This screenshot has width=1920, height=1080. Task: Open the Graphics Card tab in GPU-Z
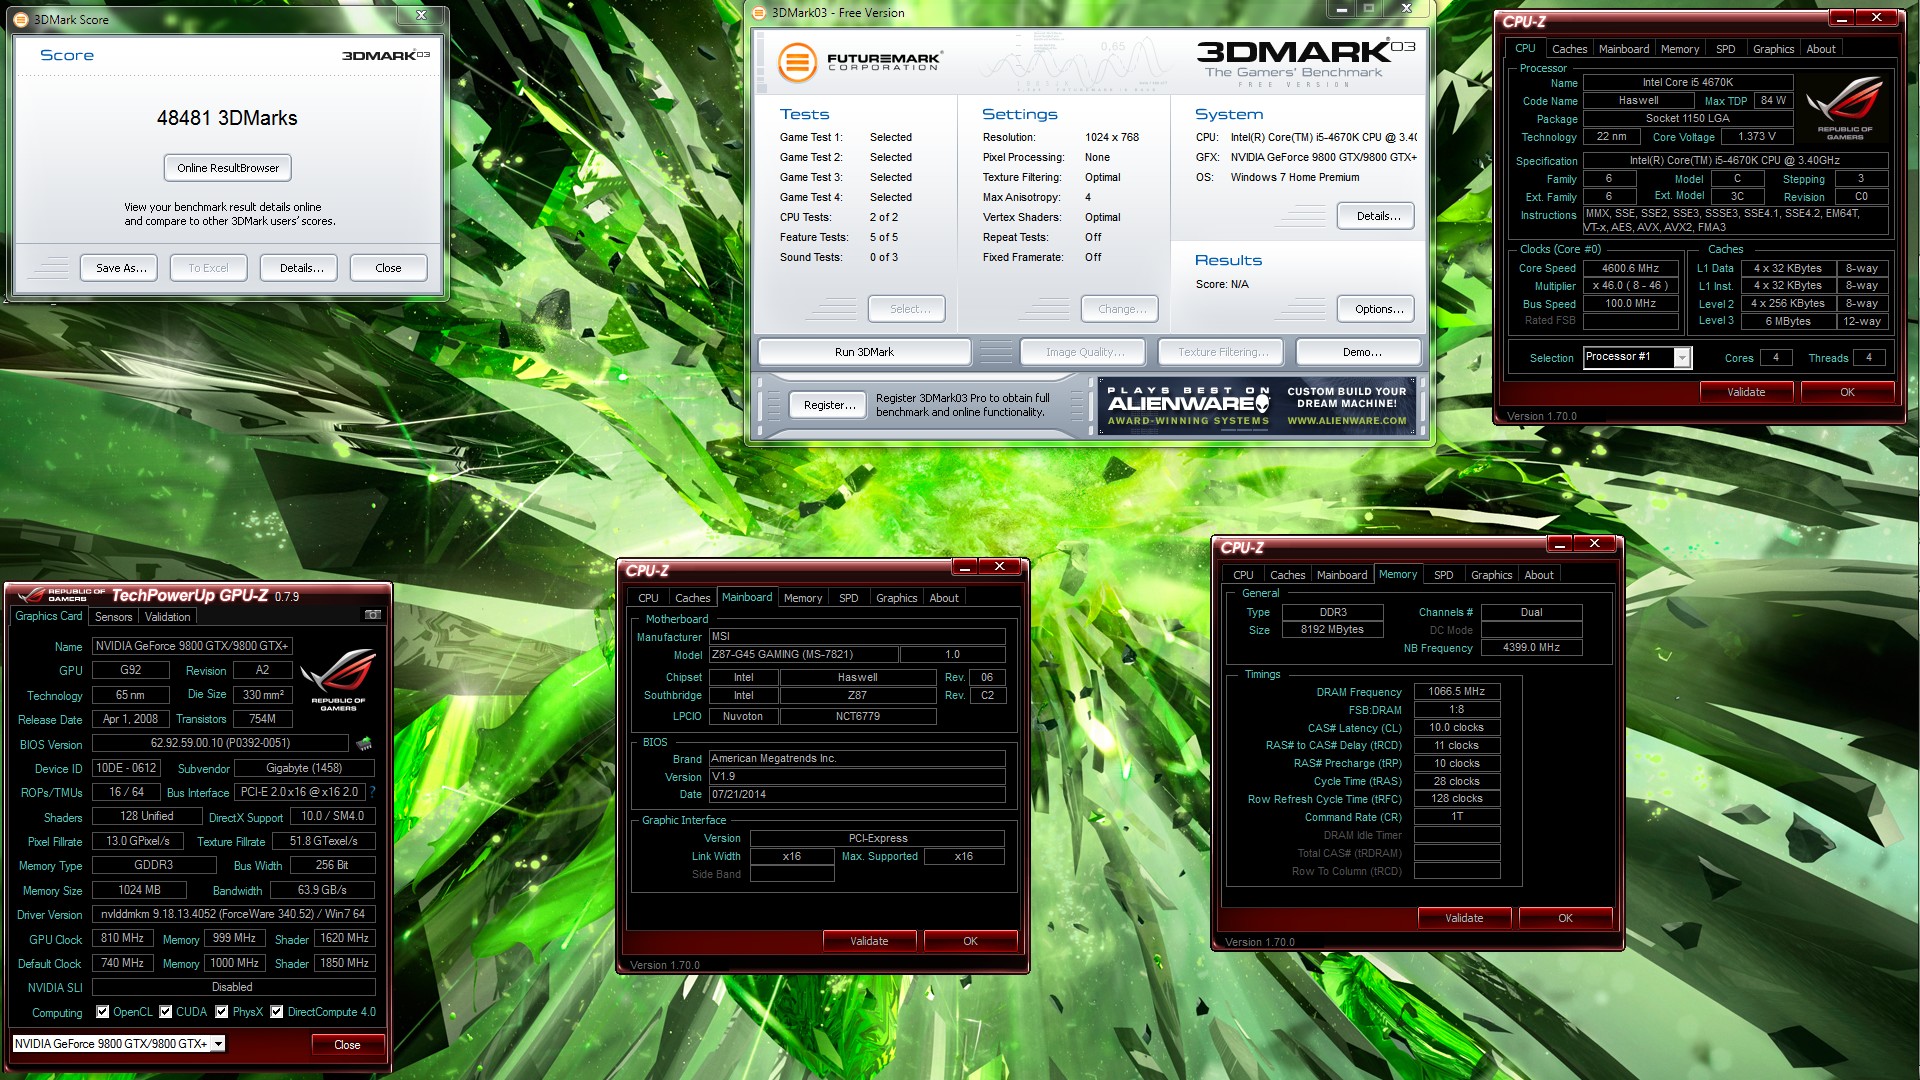point(49,616)
